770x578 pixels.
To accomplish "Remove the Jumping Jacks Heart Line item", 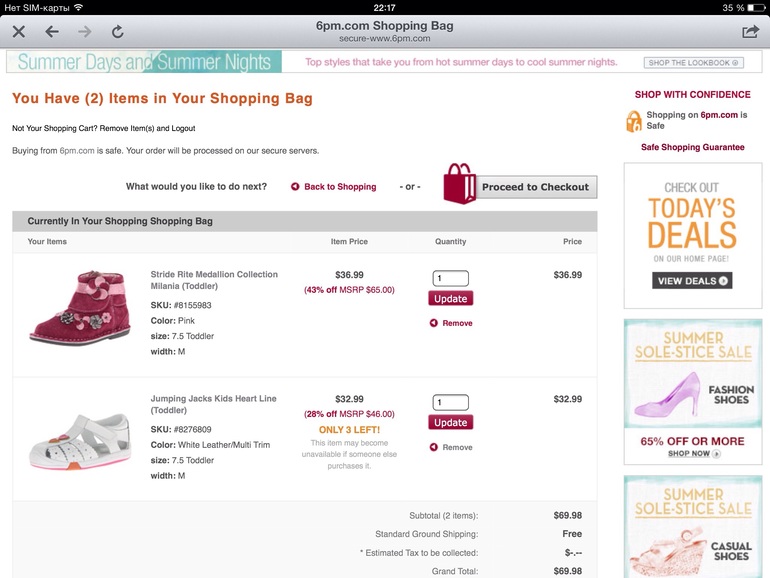I will click(x=451, y=447).
